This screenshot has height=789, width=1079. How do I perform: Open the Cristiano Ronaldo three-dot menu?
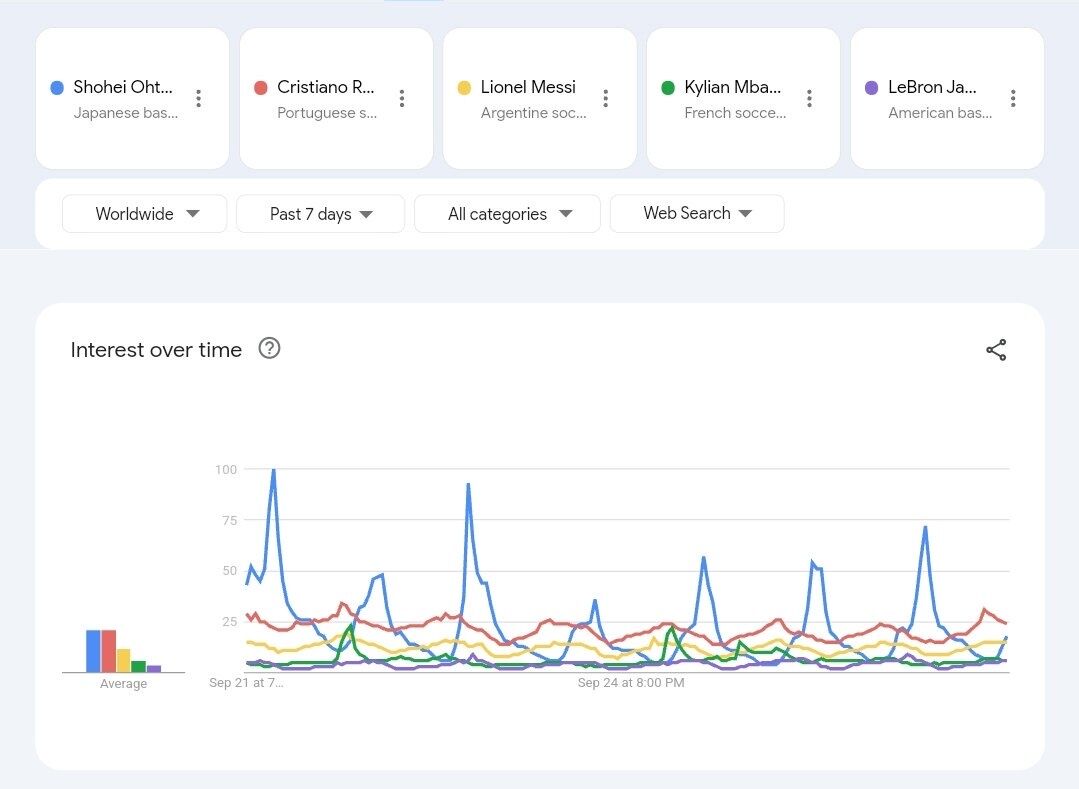coord(402,98)
